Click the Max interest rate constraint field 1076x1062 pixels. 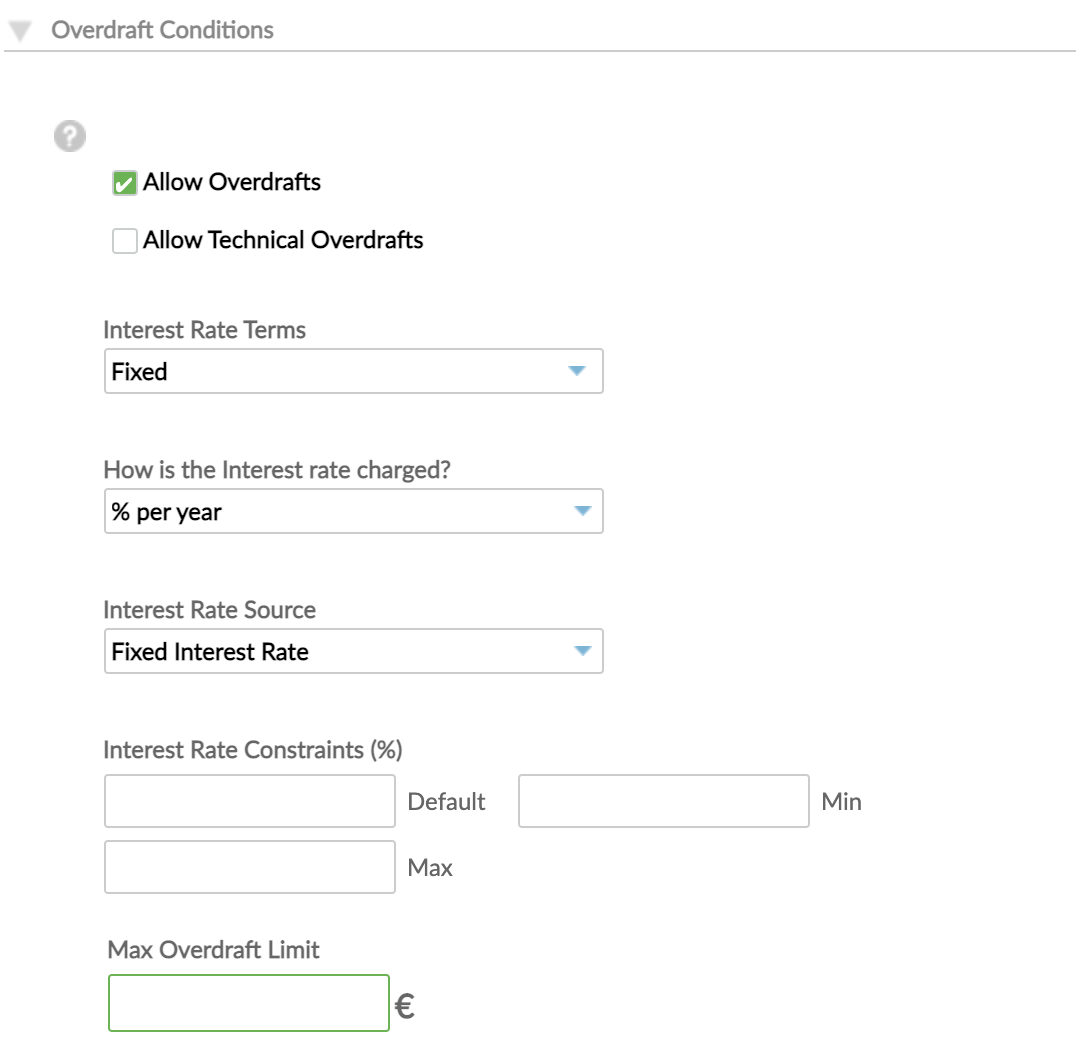point(249,866)
